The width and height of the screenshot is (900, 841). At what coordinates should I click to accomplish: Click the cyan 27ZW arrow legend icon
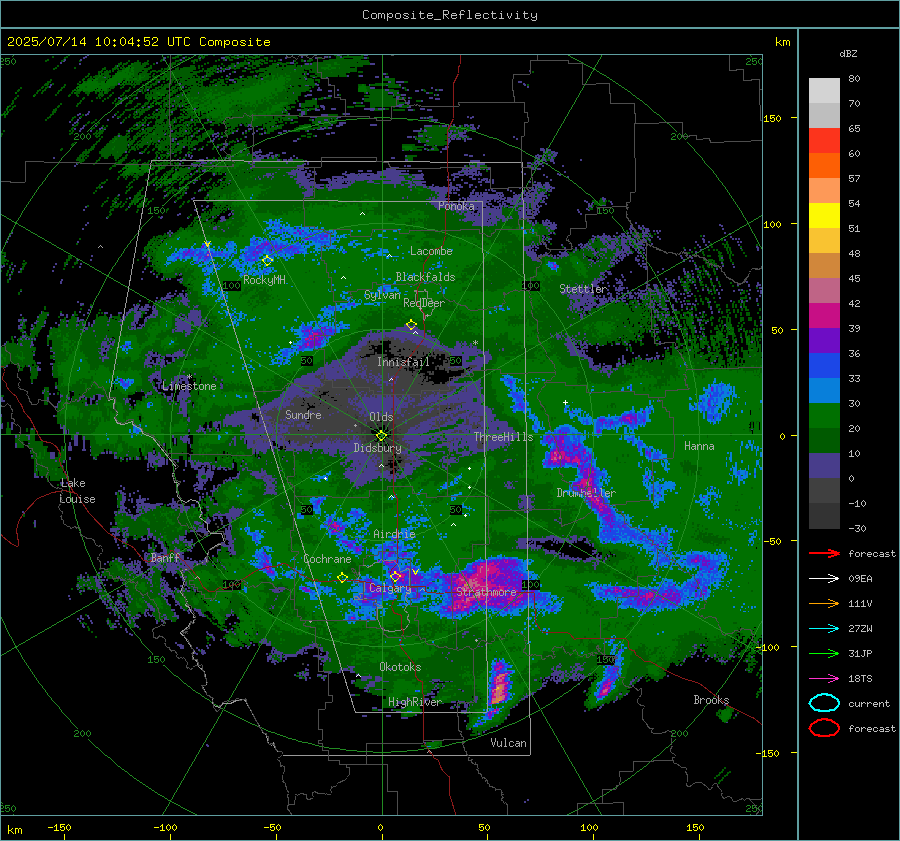tap(824, 628)
